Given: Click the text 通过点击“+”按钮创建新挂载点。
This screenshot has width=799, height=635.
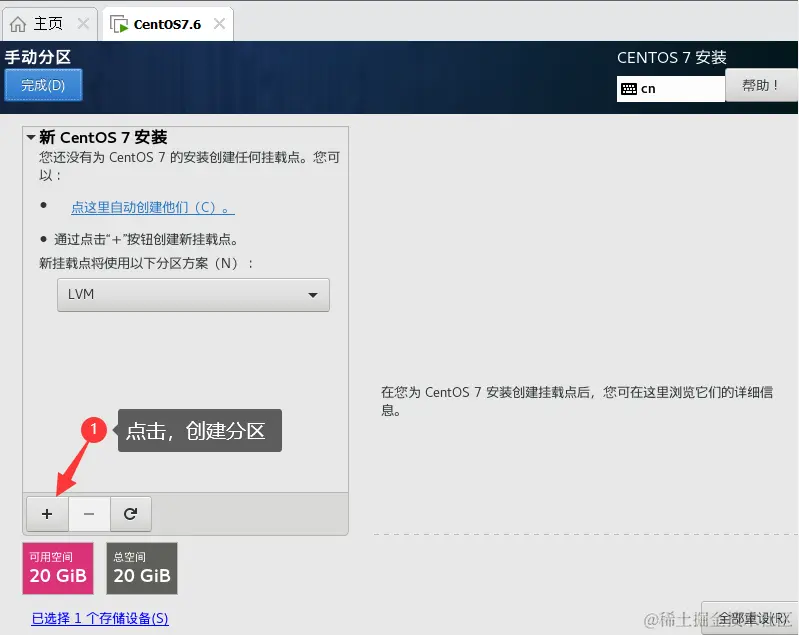Looking at the screenshot, I should point(147,239).
